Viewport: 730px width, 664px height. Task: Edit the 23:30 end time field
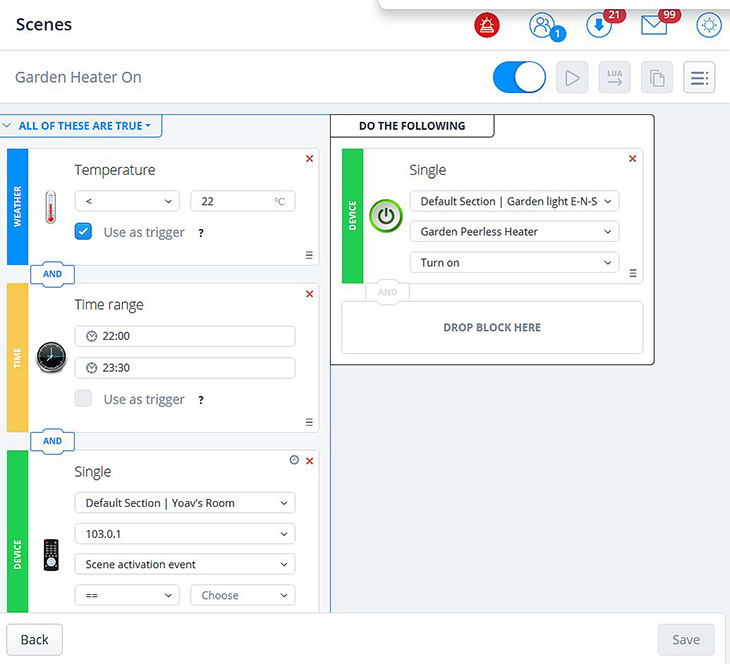185,368
